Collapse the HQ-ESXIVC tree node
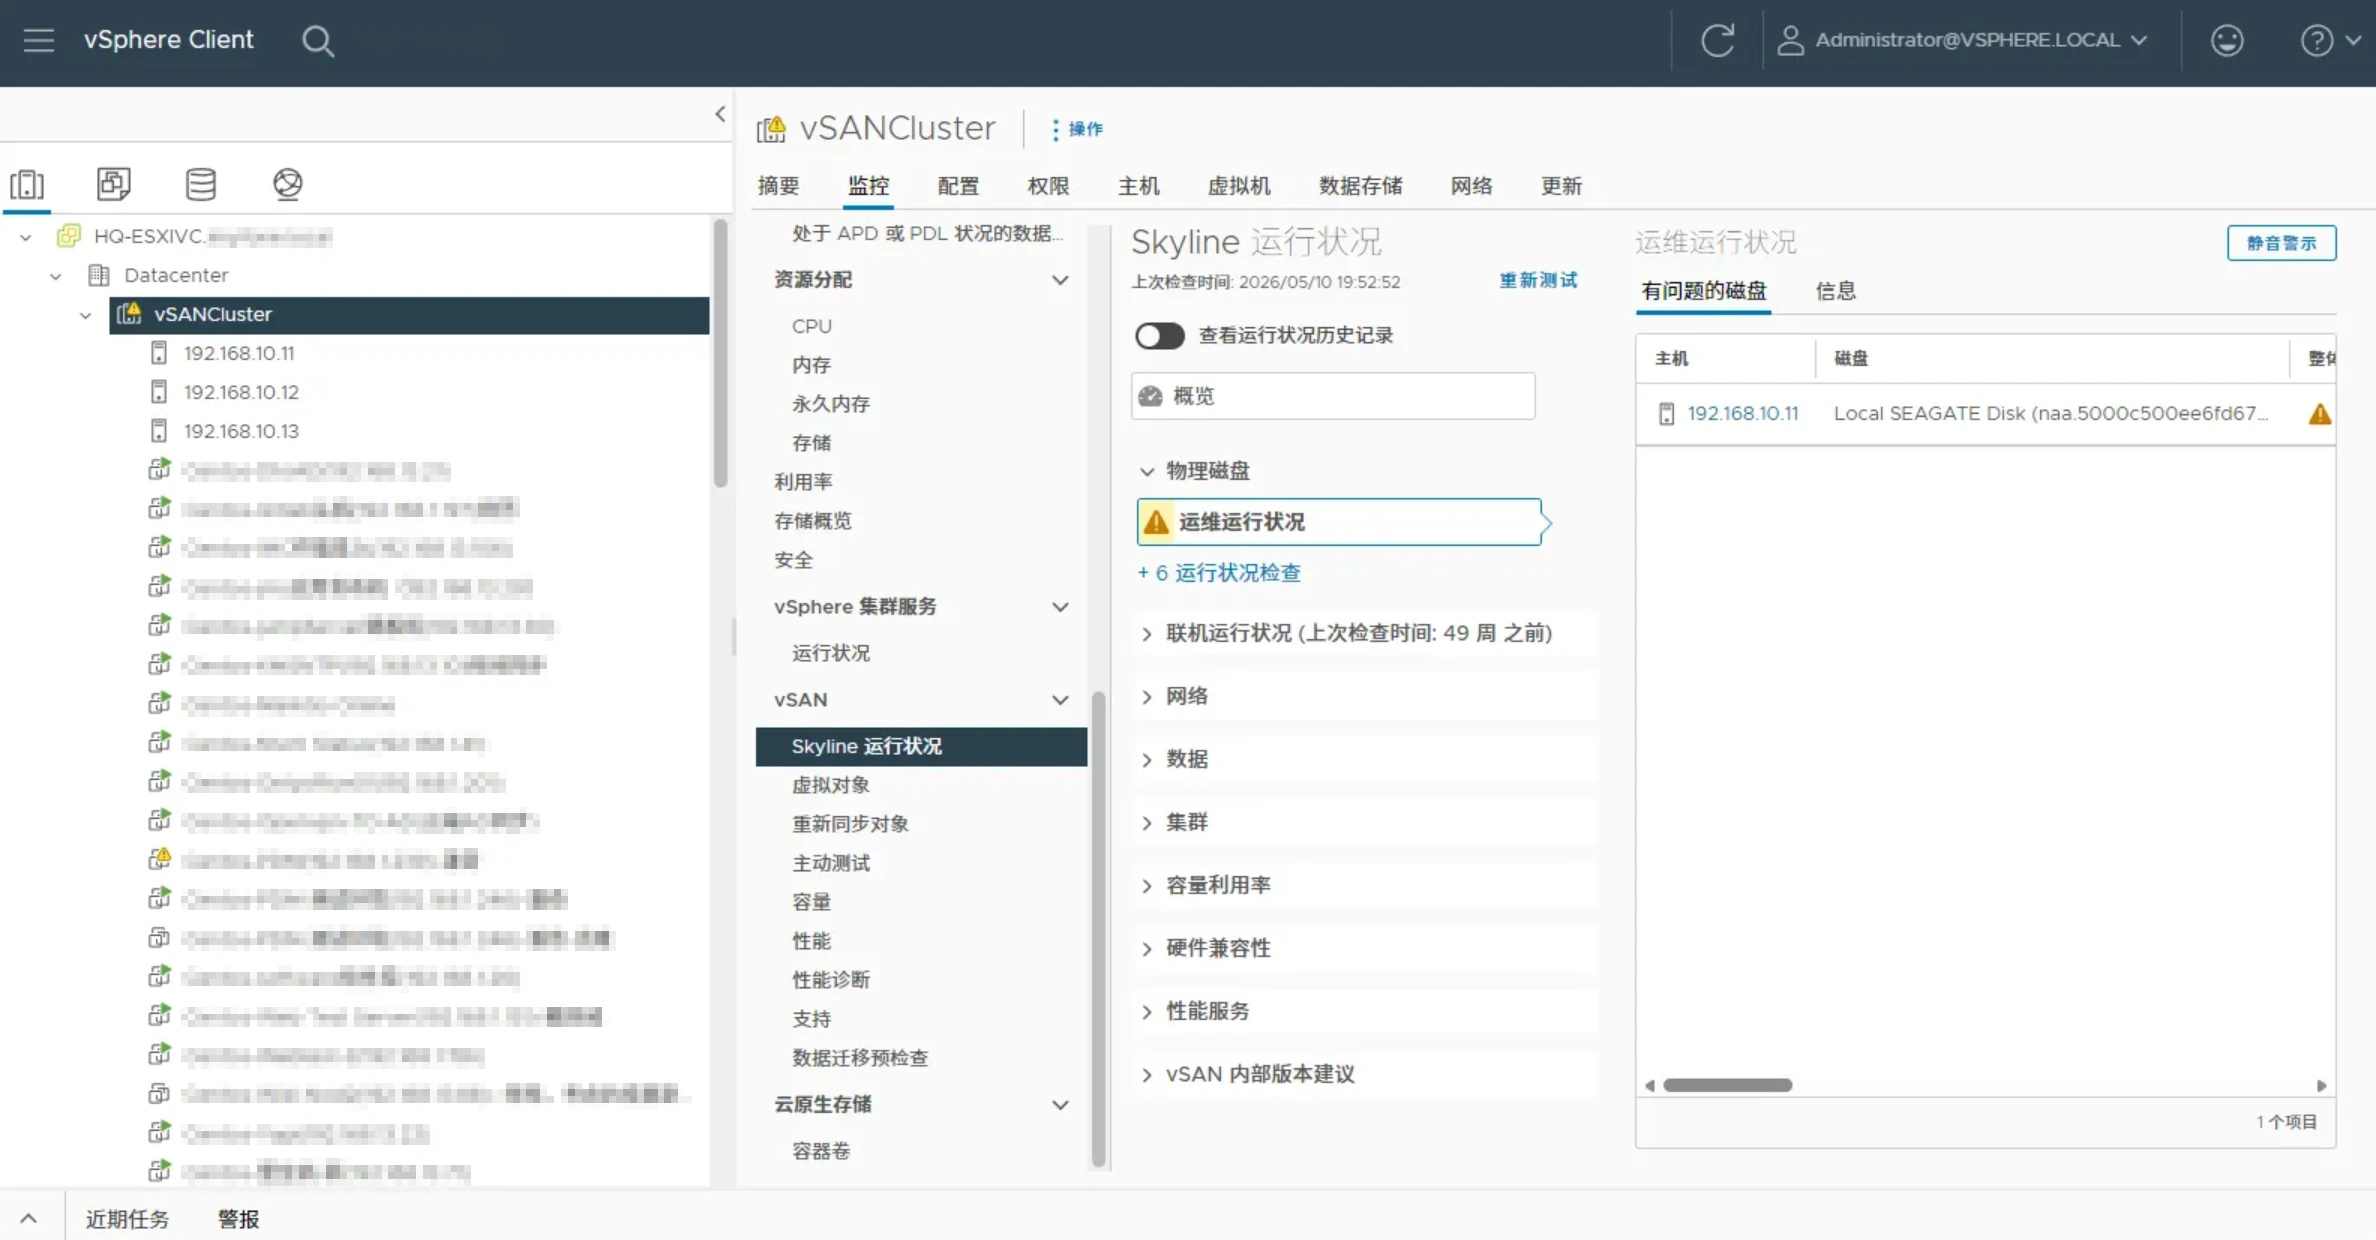Viewport: 2376px width, 1240px height. (x=26, y=237)
